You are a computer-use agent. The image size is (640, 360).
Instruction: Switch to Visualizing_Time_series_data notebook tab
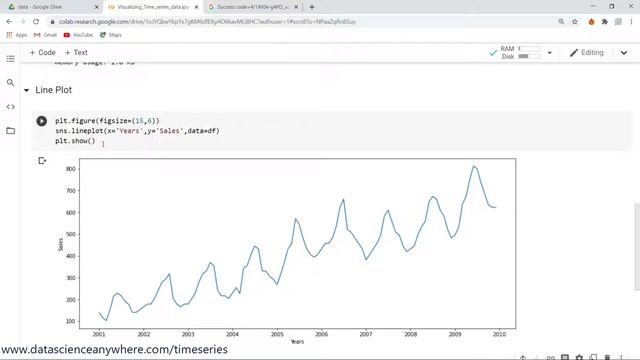click(153, 7)
